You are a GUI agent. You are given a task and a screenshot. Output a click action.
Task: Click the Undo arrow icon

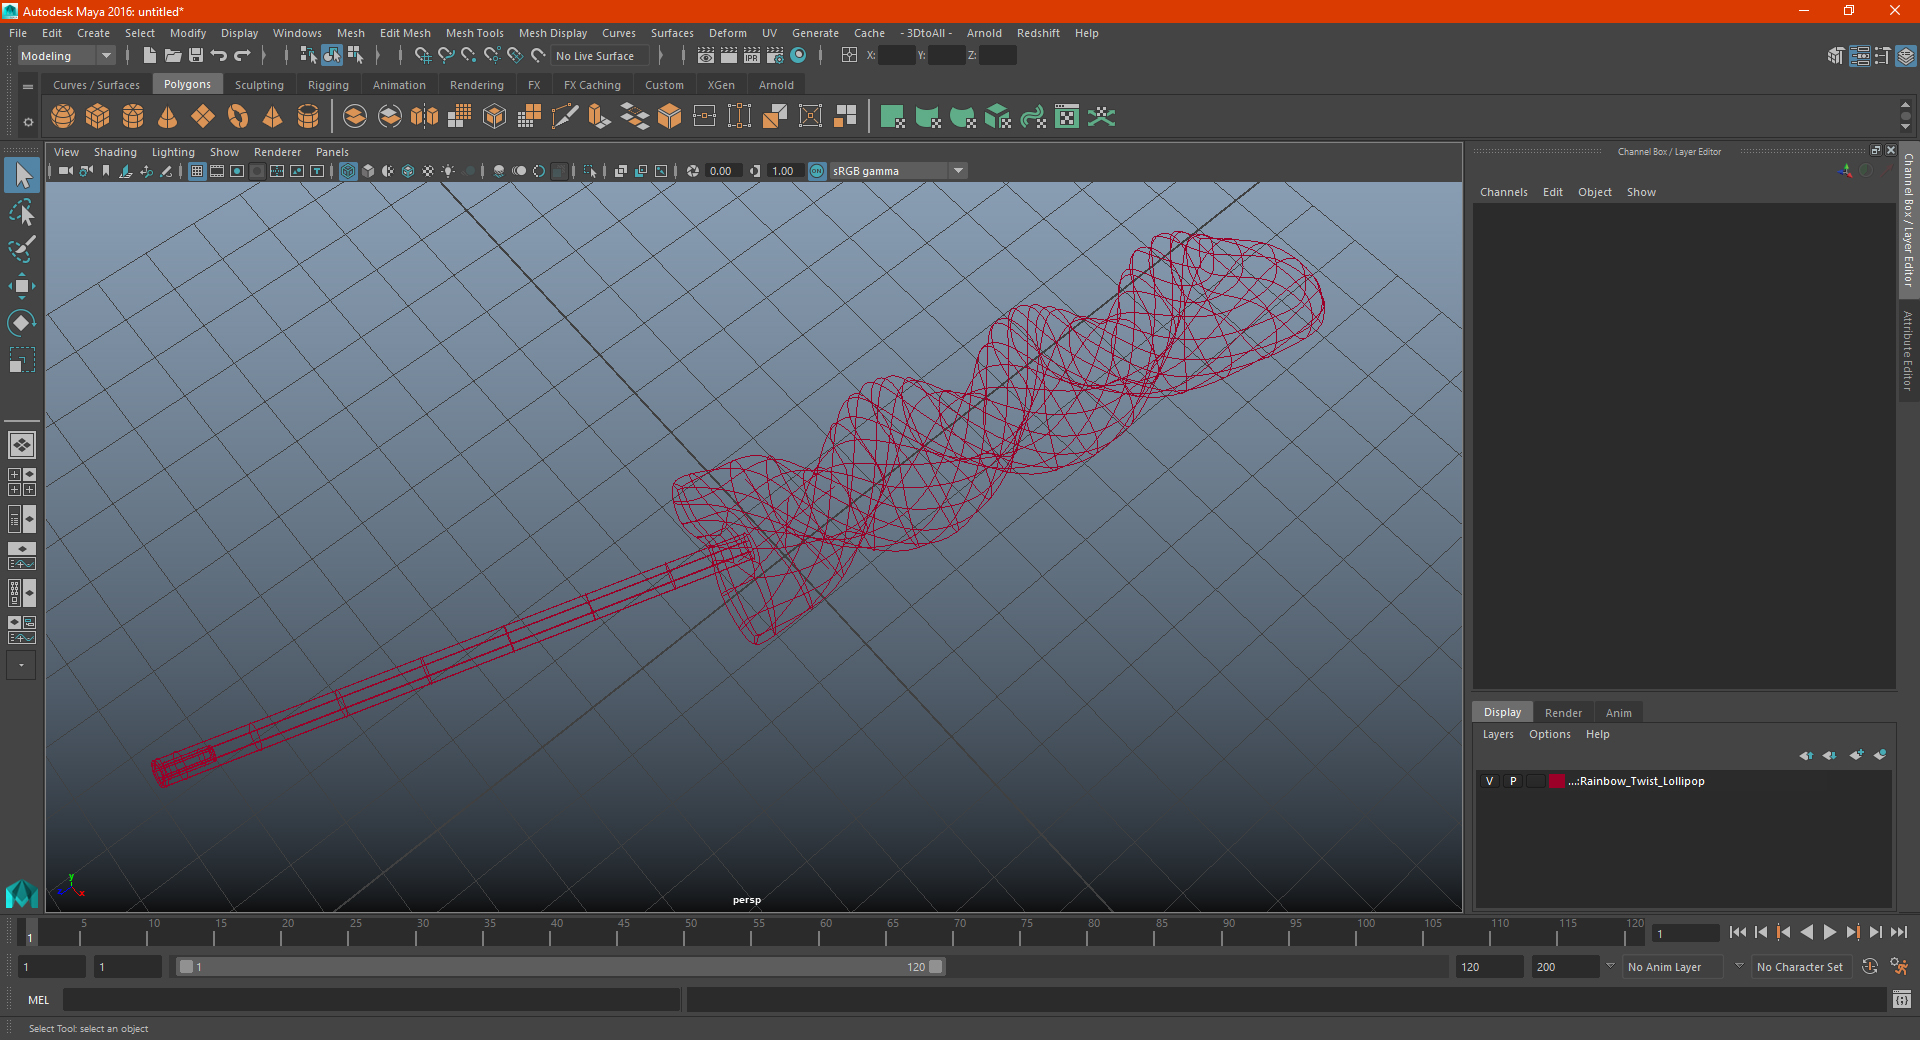(x=219, y=56)
